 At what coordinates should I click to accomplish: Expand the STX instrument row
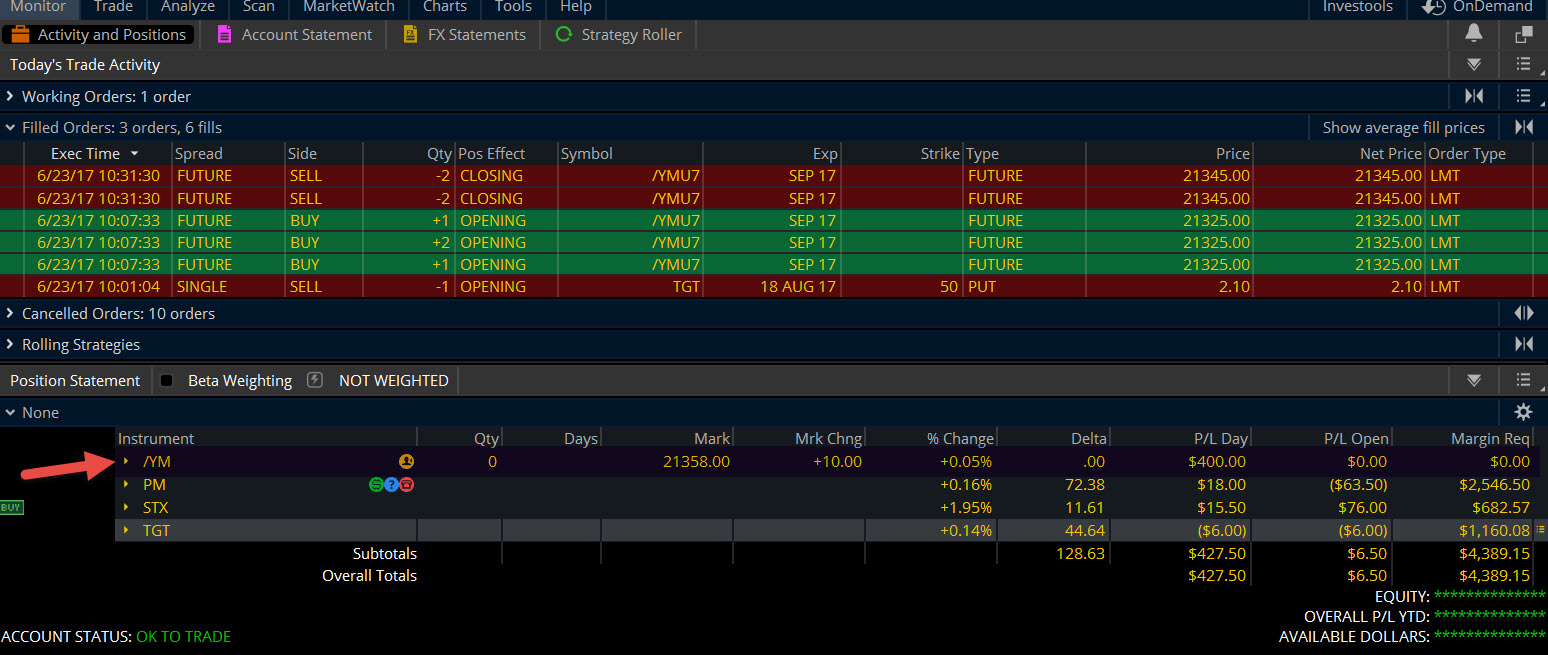[126, 507]
